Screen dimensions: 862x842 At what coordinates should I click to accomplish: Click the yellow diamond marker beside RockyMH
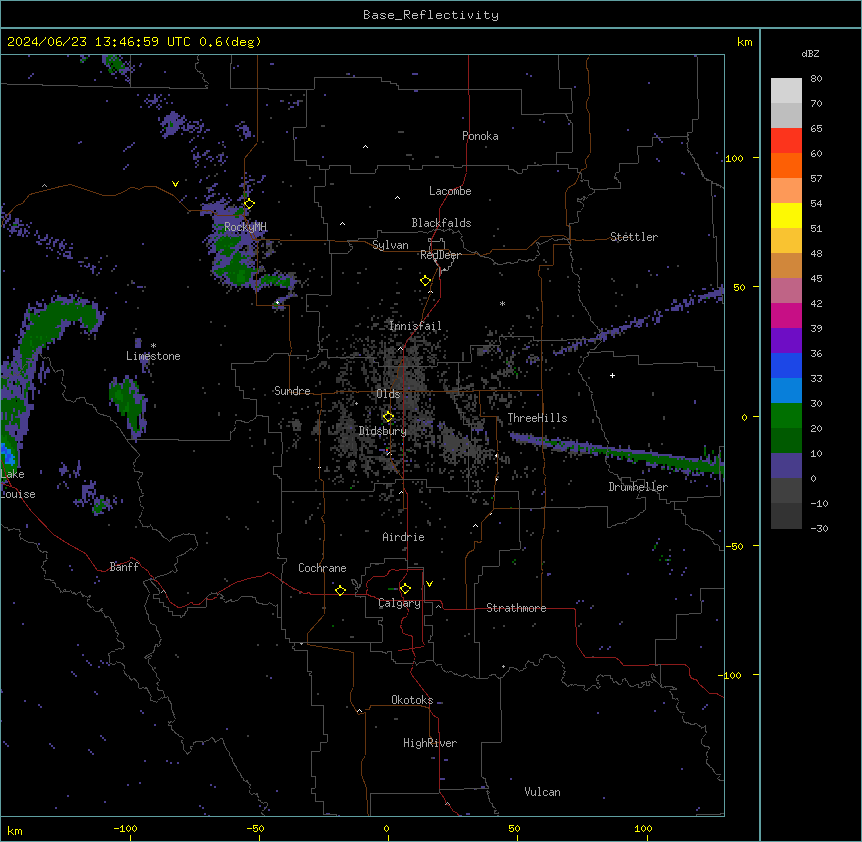[x=249, y=204]
